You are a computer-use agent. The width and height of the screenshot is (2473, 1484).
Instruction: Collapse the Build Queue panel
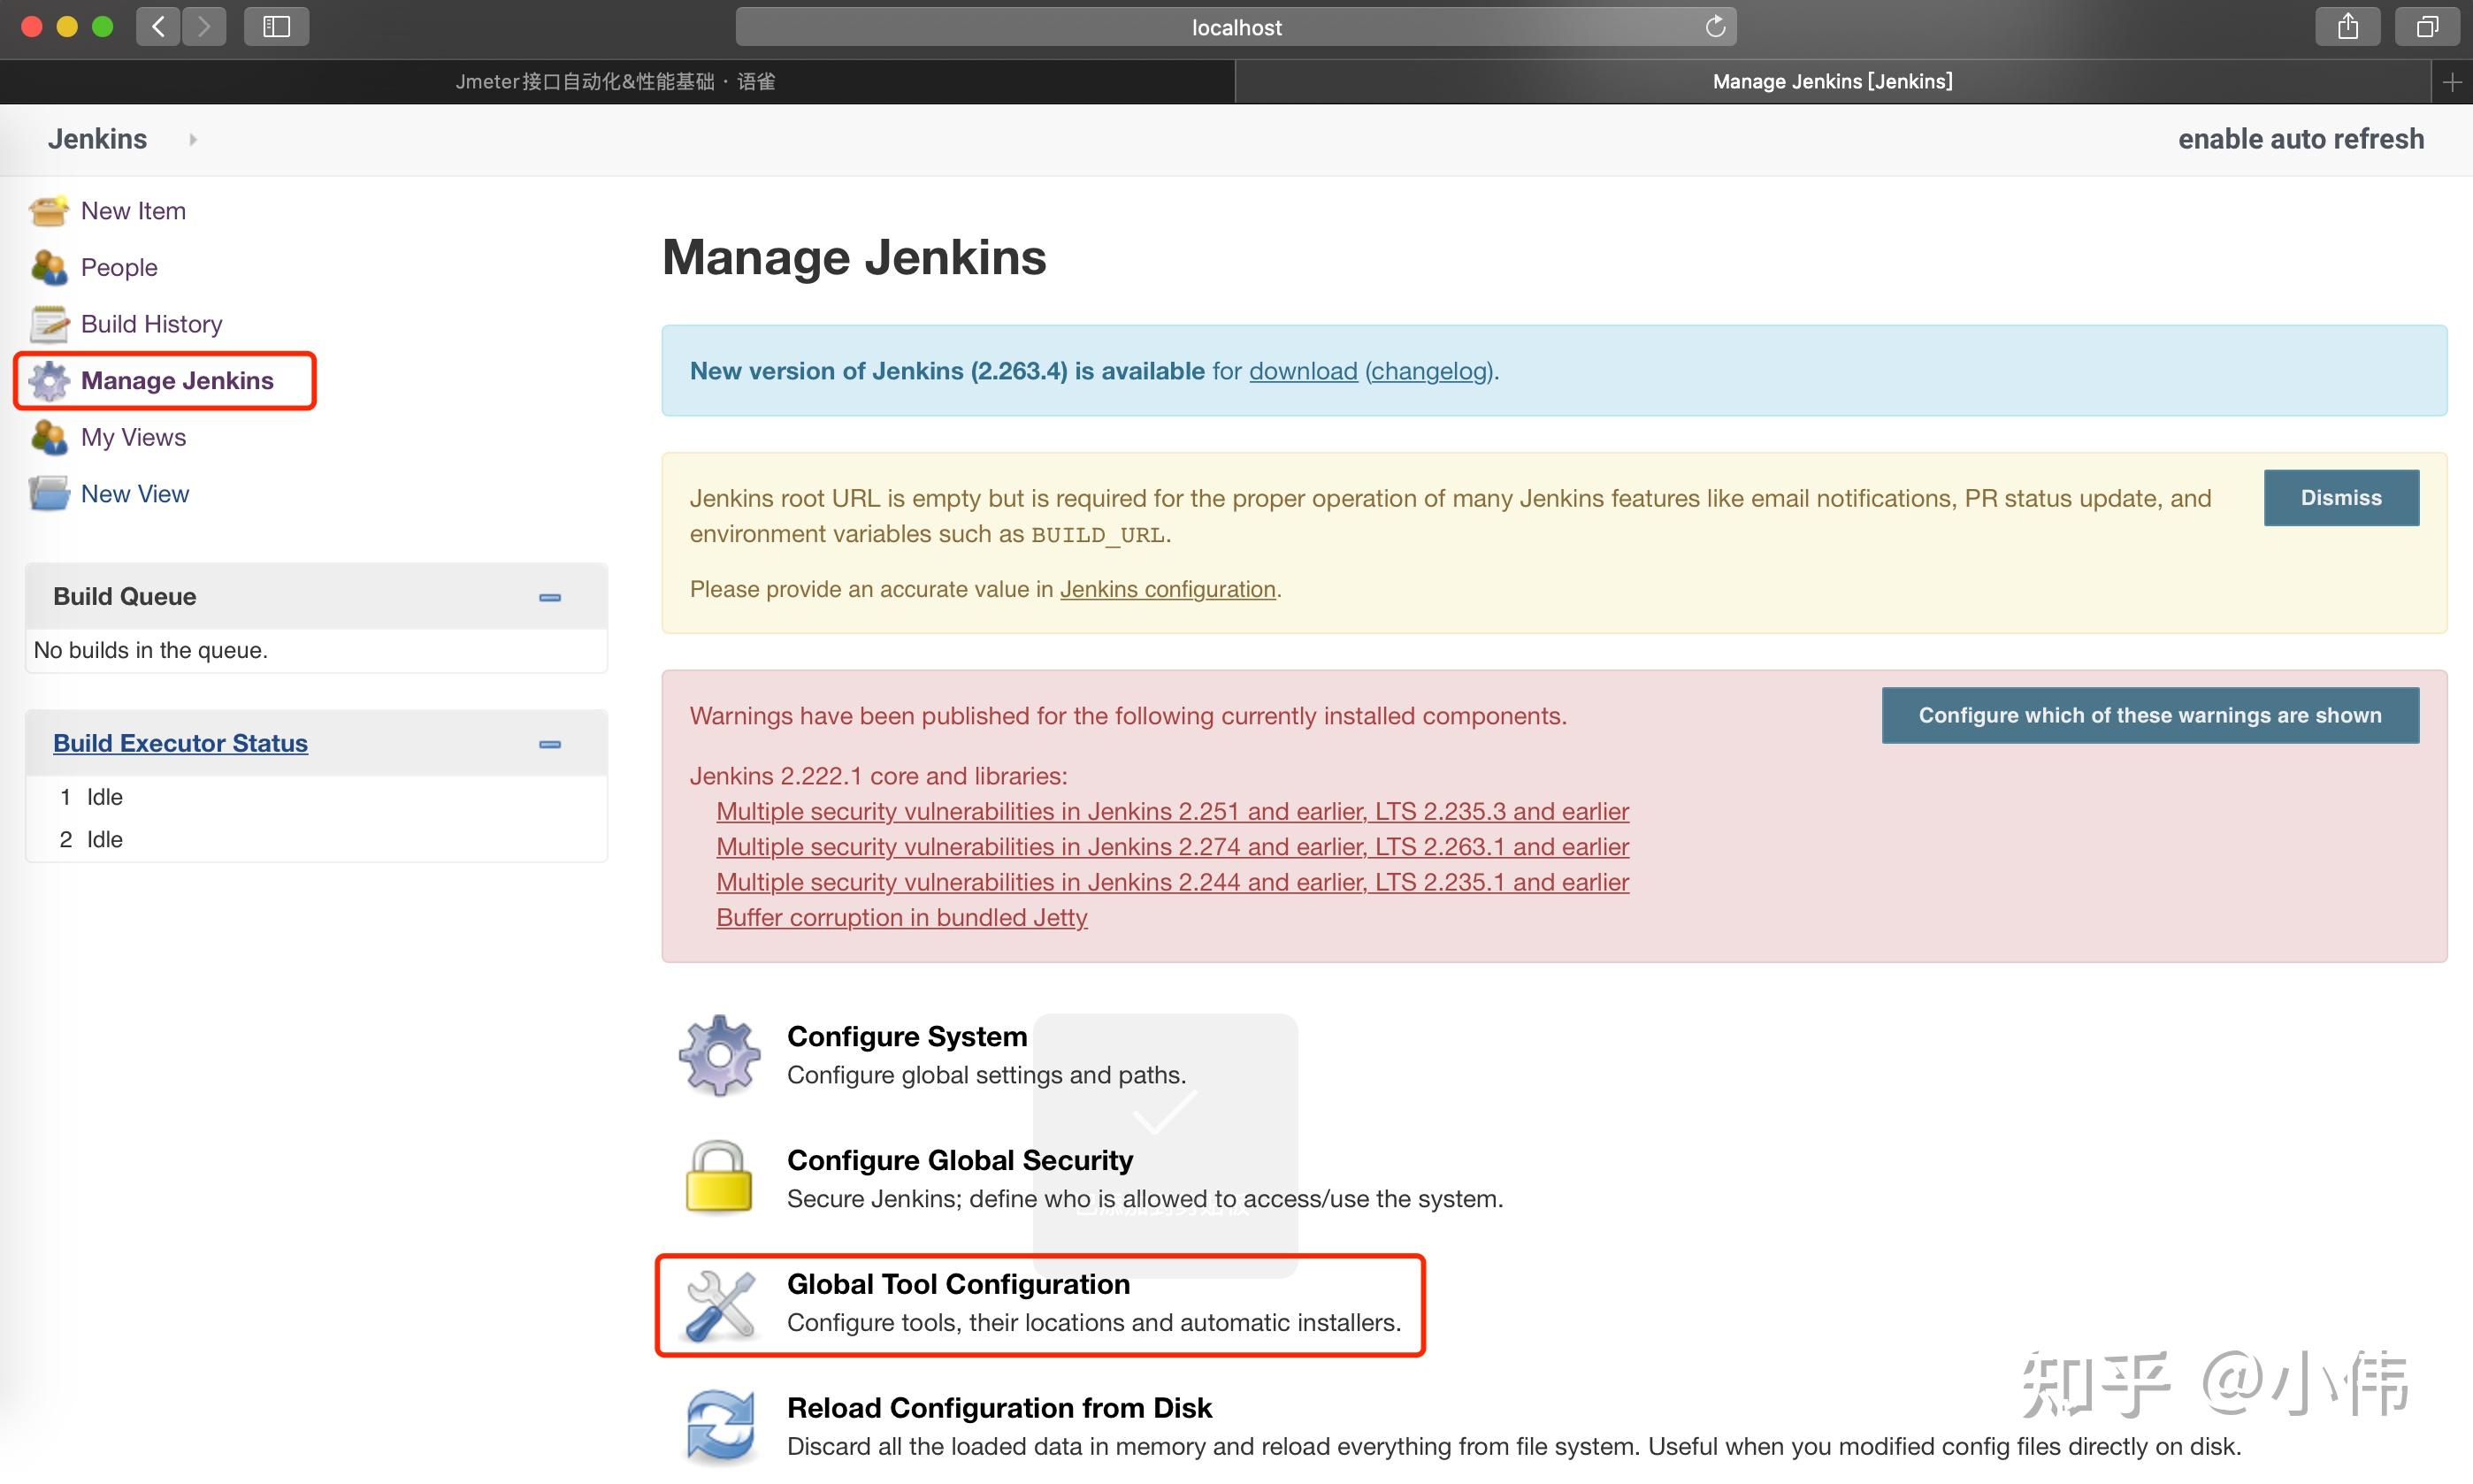(x=549, y=597)
